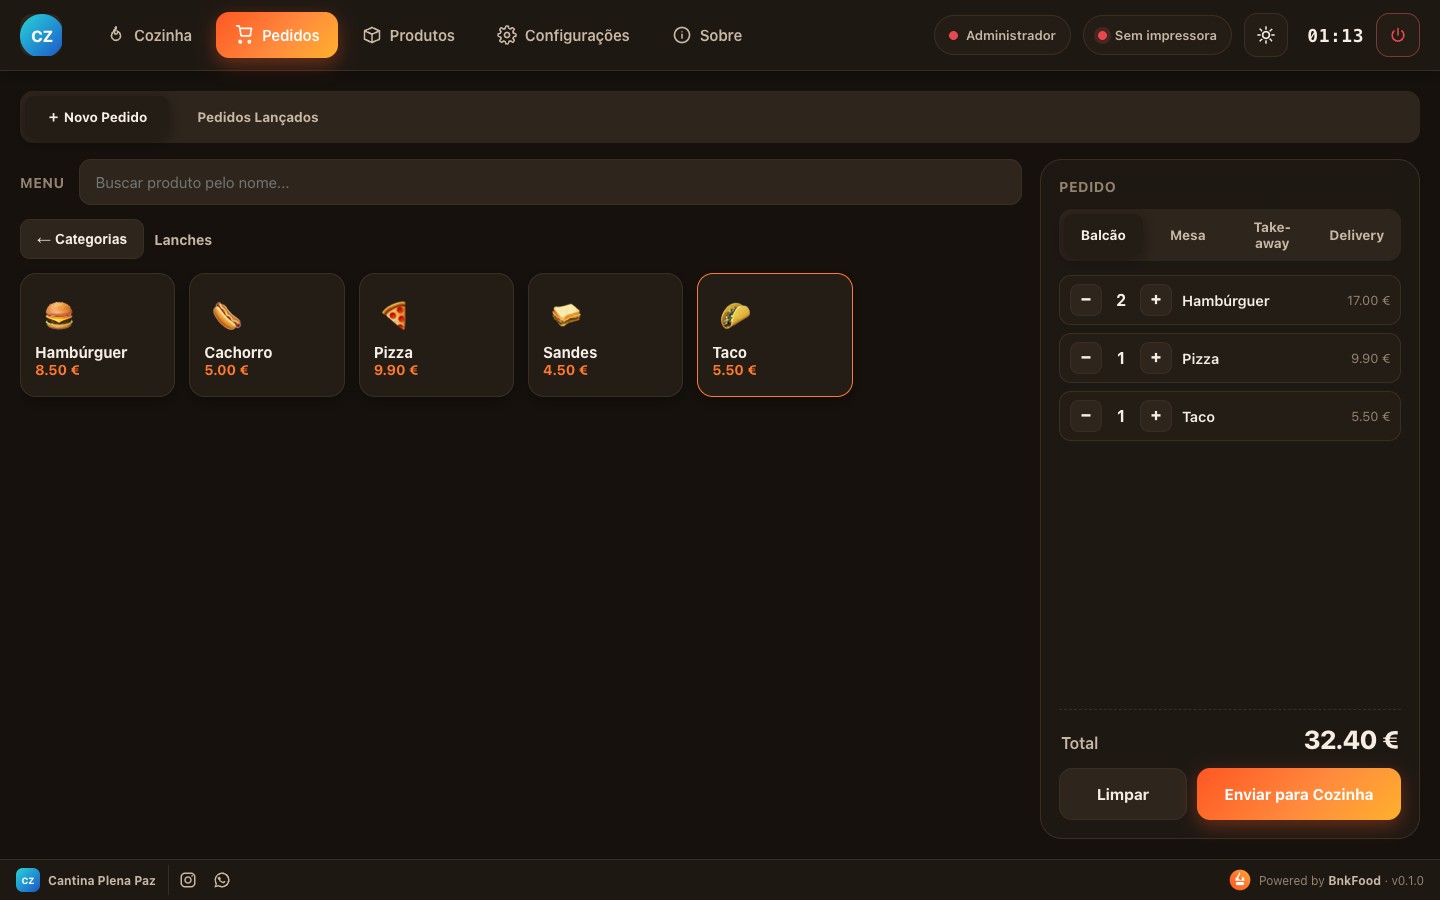Click the Administrador user badge
Image resolution: width=1440 pixels, height=900 pixels.
[x=1002, y=35]
